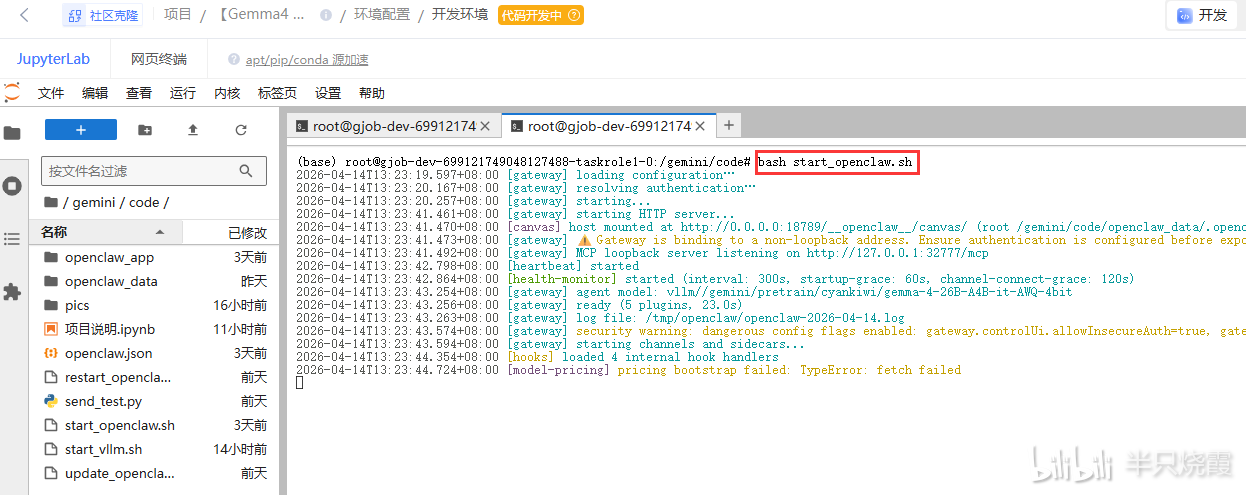Click the help icon beside 源加速
Viewport: 1246px width, 495px height.
234,59
